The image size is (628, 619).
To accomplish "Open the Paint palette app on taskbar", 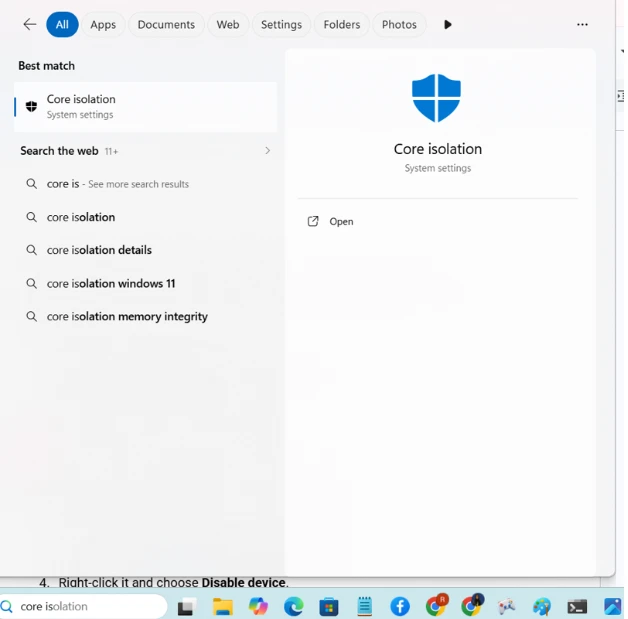I will tap(541, 607).
